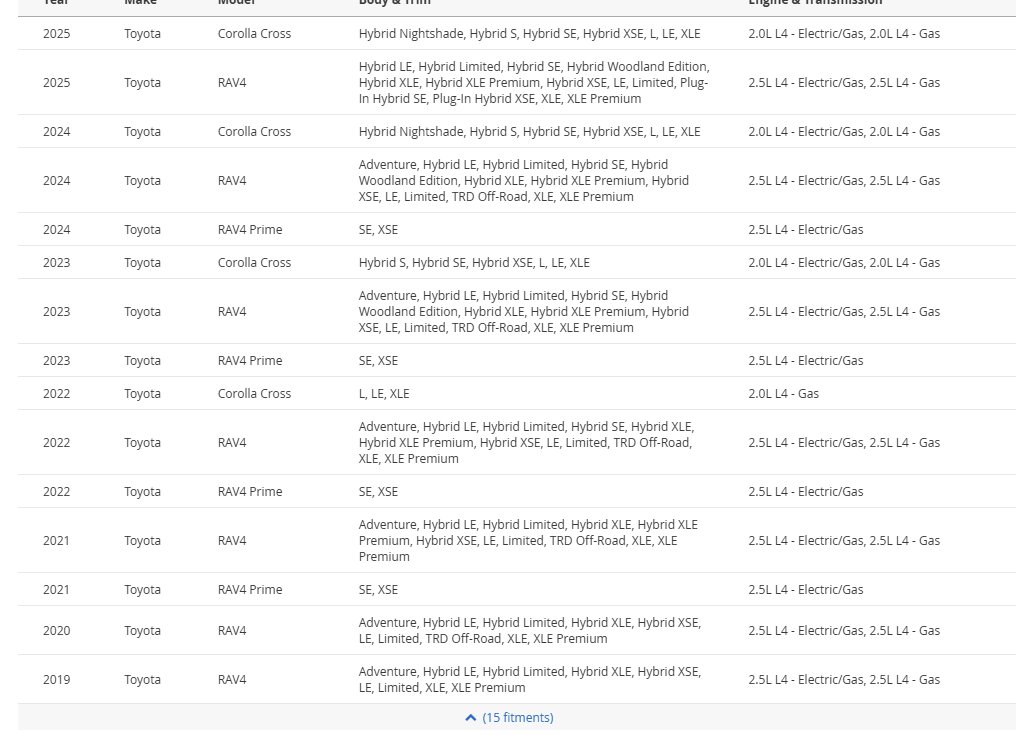Select the 2019 RAV4 trim list
1016x735 pixels.
529,679
